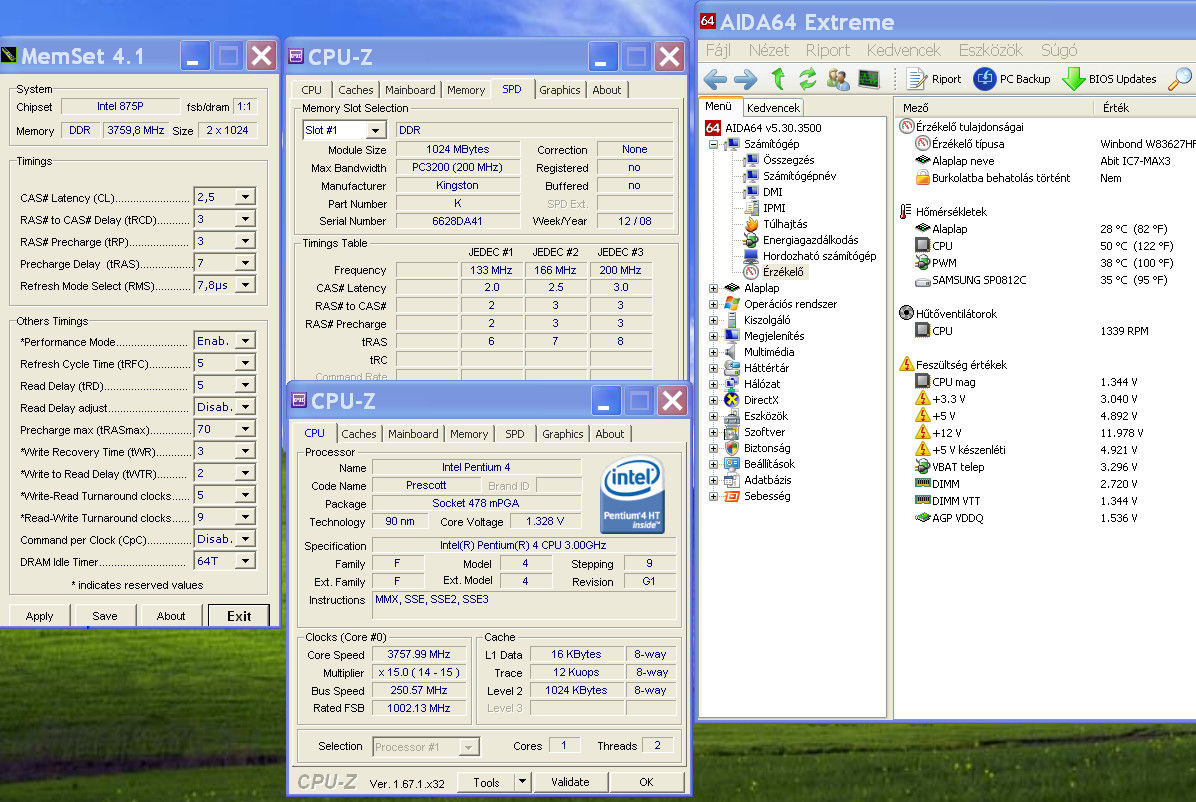Expand the Kiszolgáló tree node
The height and width of the screenshot is (802, 1196).
click(713, 320)
